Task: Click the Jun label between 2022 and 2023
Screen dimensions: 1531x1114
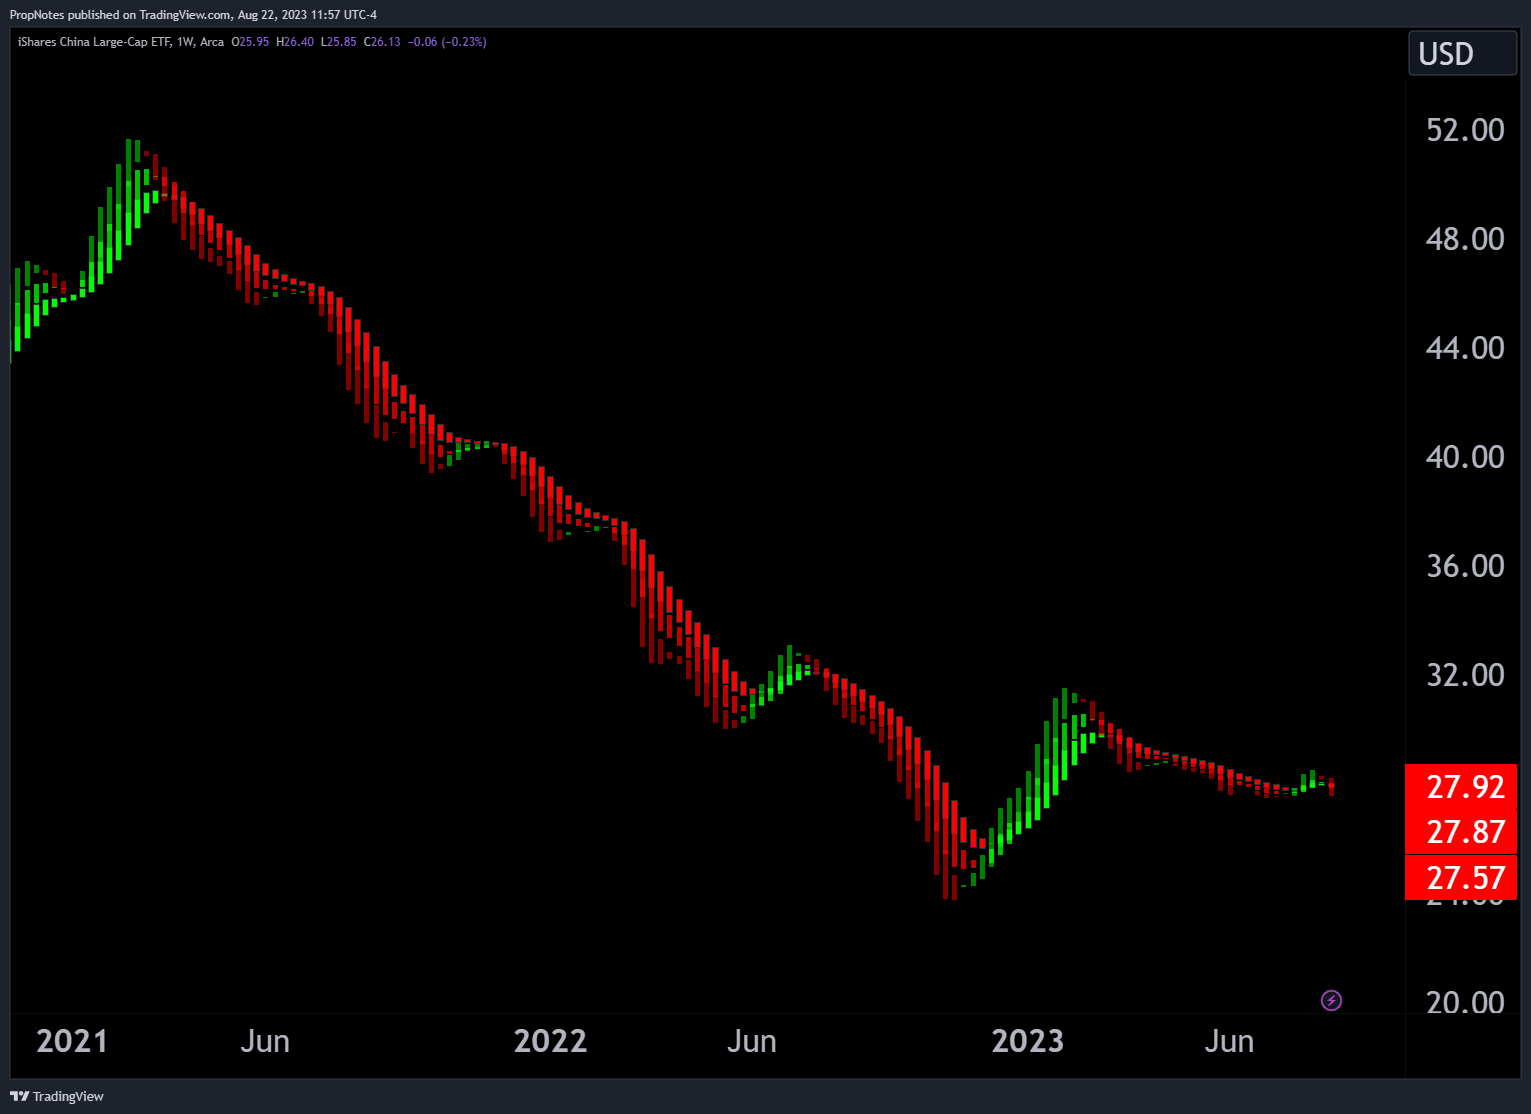Action: click(x=752, y=1041)
